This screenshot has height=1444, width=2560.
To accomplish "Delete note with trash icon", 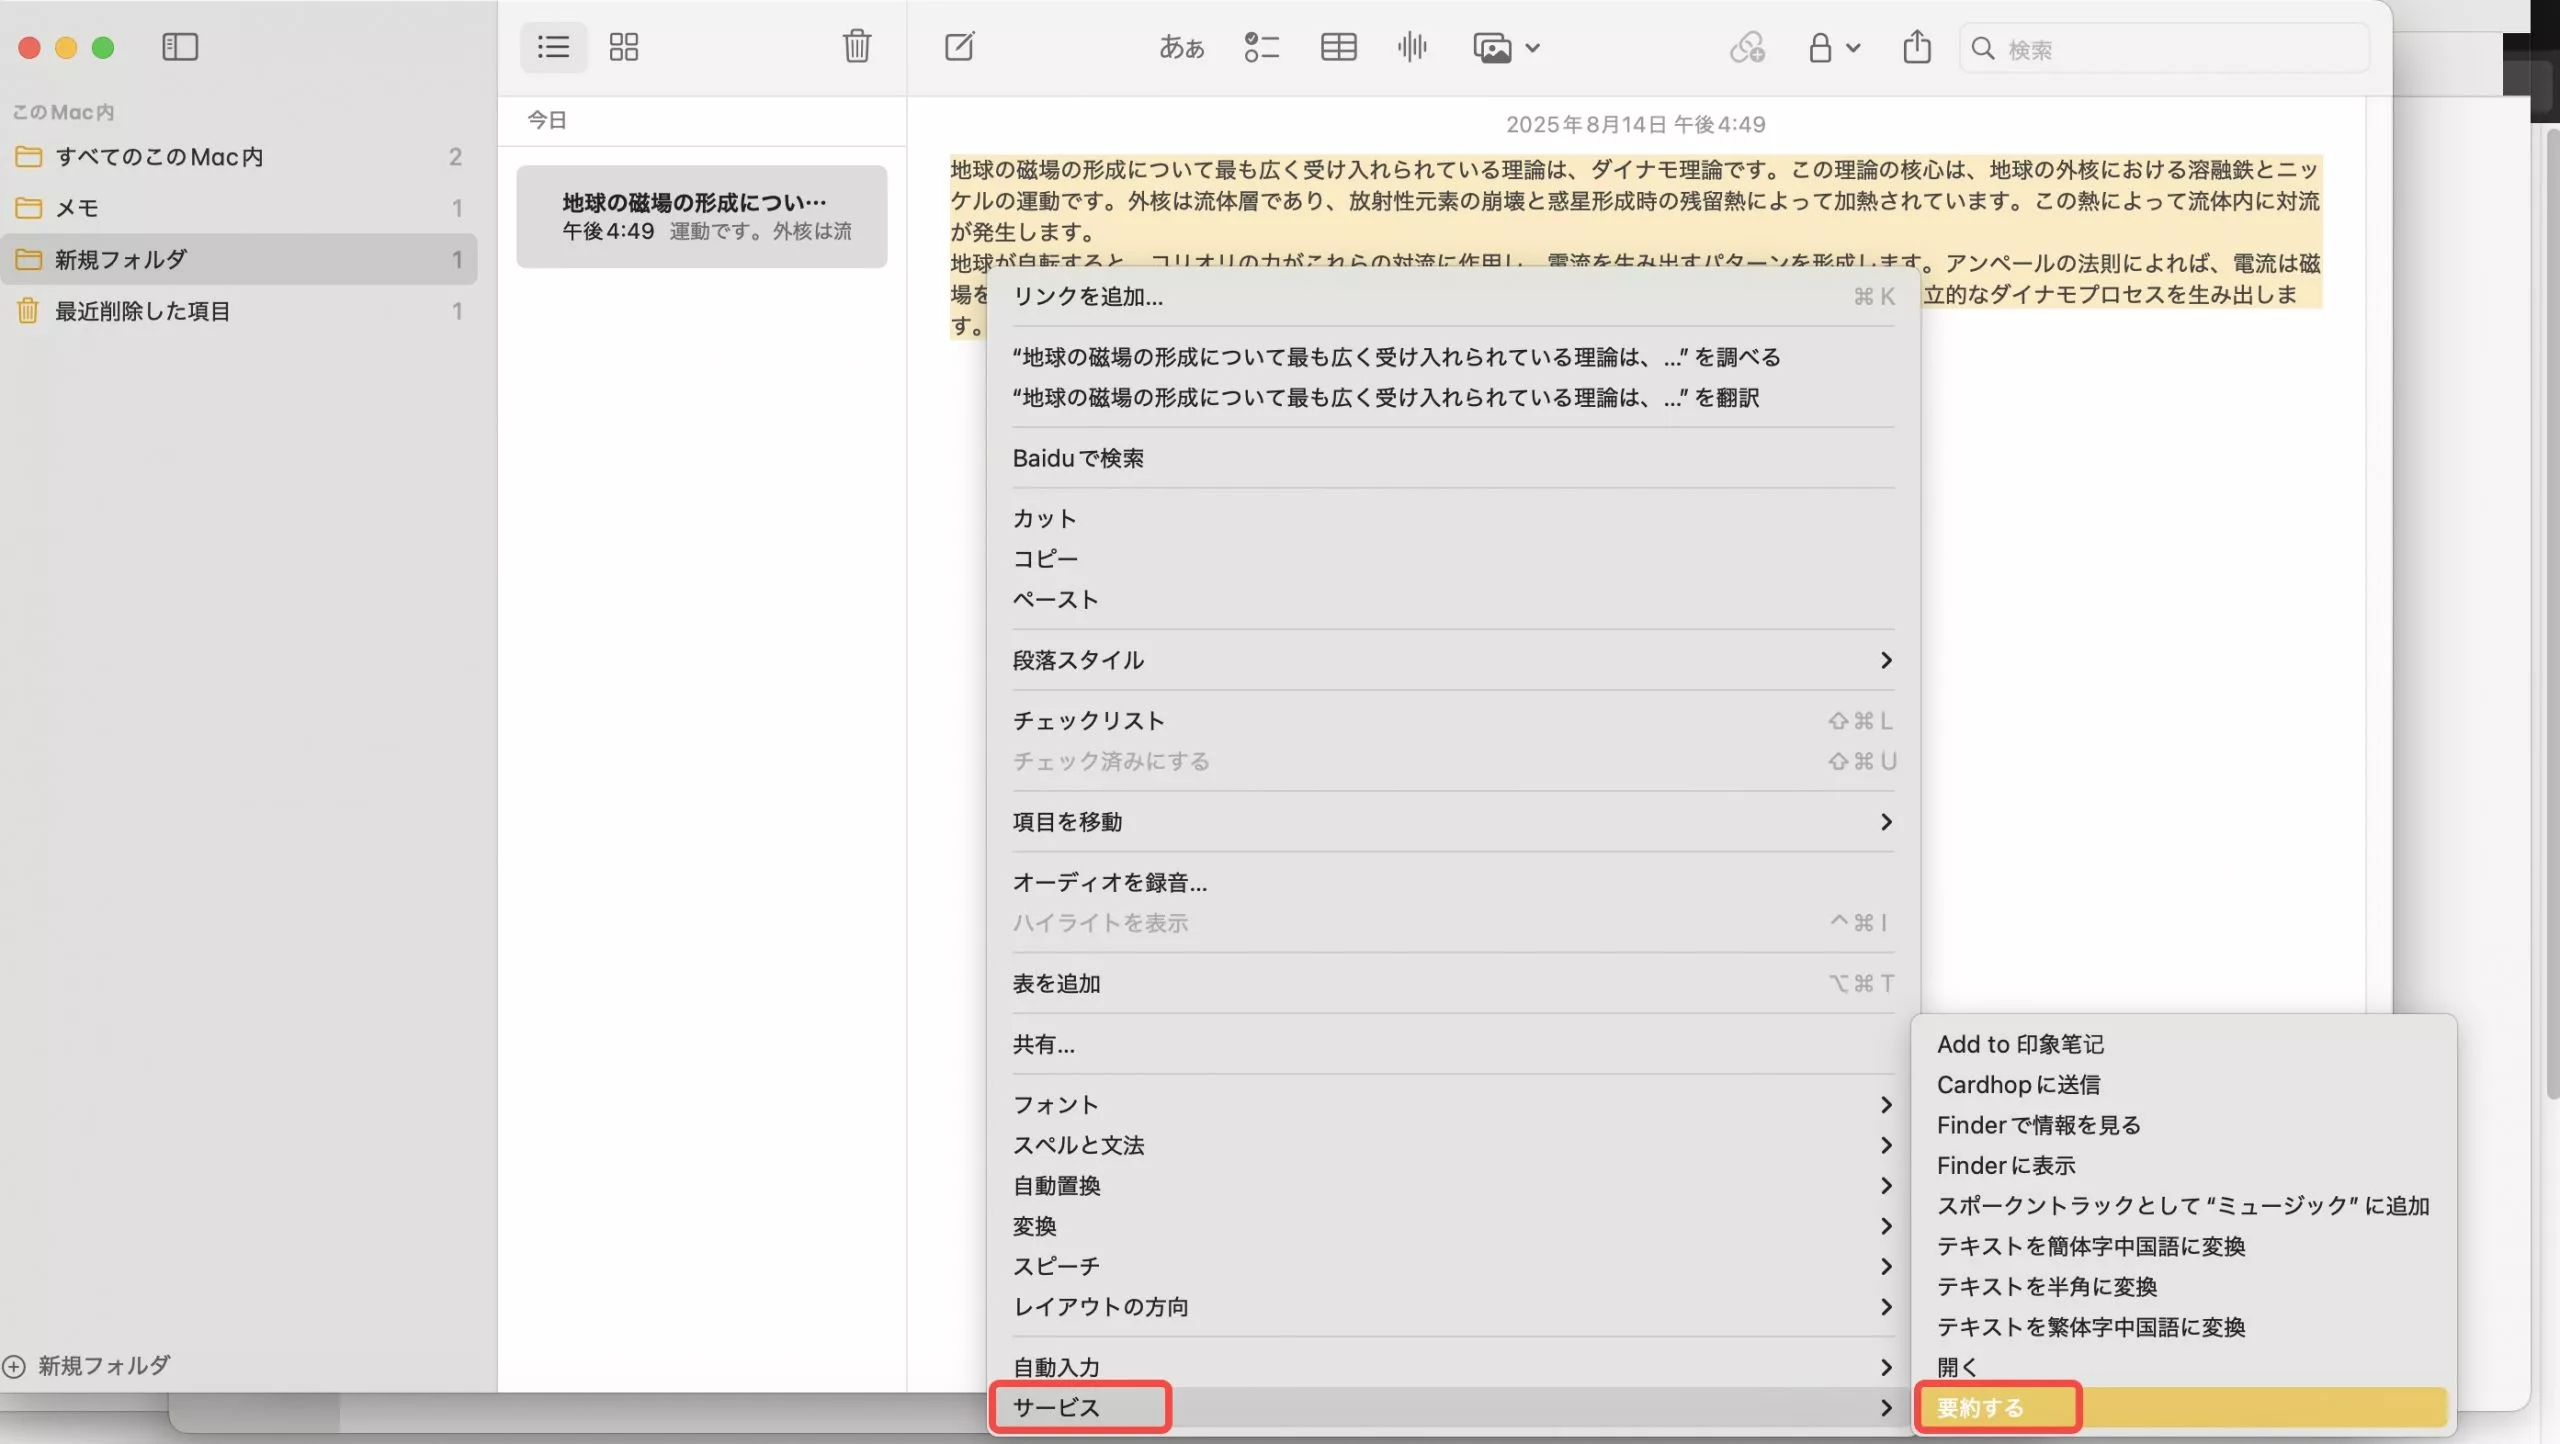I will click(857, 46).
